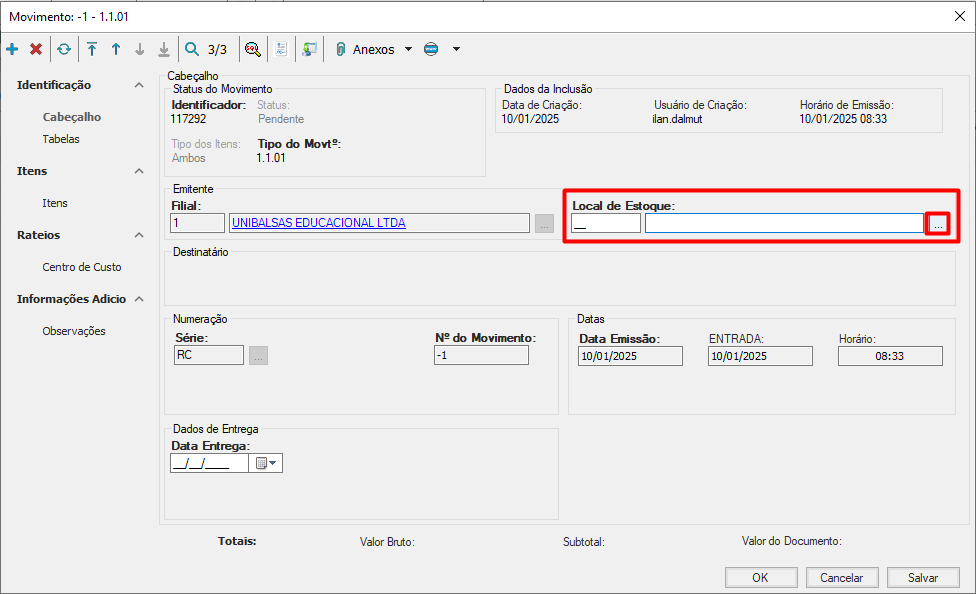Open the Data Entrega calendar dropdown
The width and height of the screenshot is (976, 594).
tap(266, 463)
